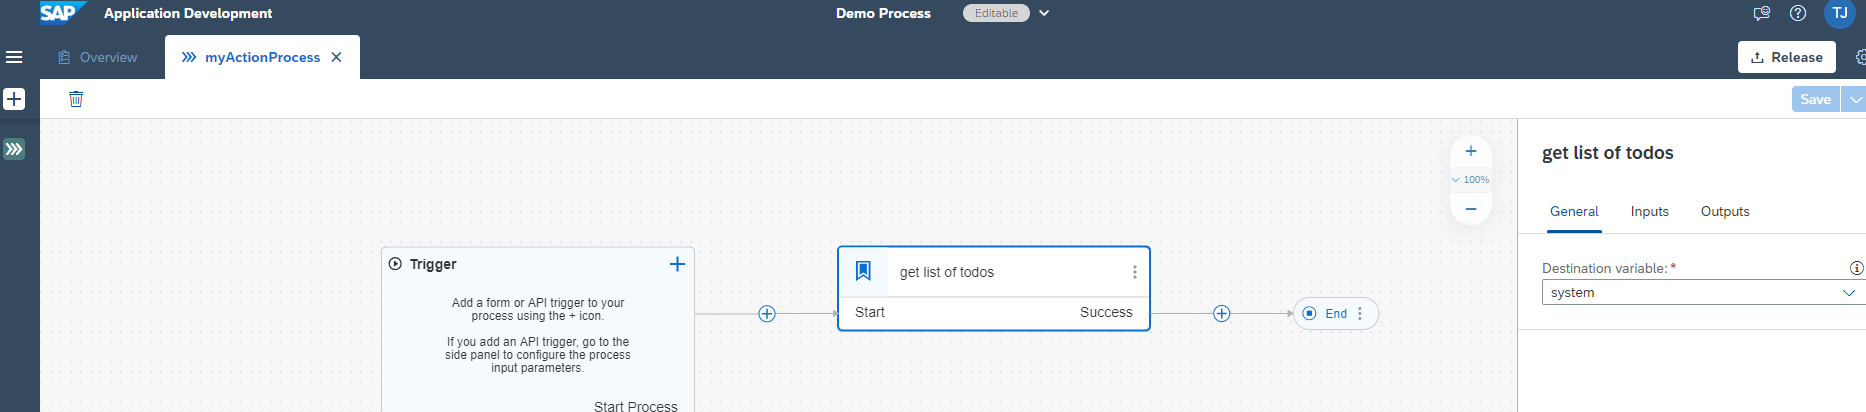
Task: Switch to the Inputs tab
Action: (1650, 212)
